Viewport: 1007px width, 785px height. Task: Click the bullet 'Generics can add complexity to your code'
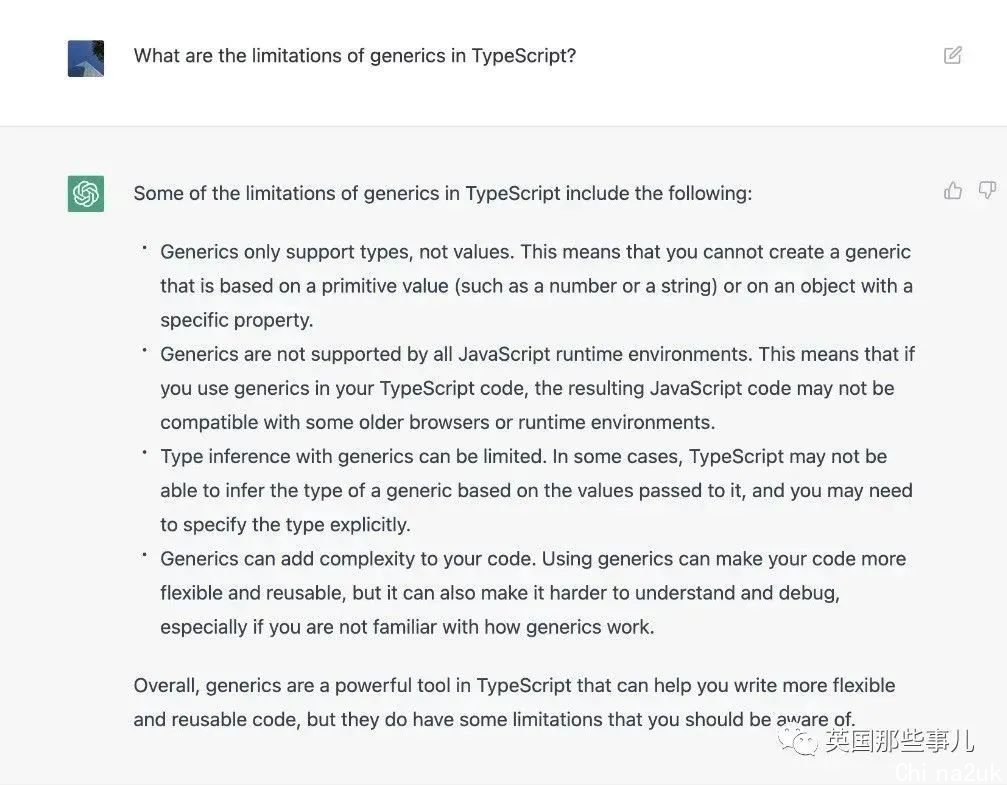pyautogui.click(x=533, y=592)
